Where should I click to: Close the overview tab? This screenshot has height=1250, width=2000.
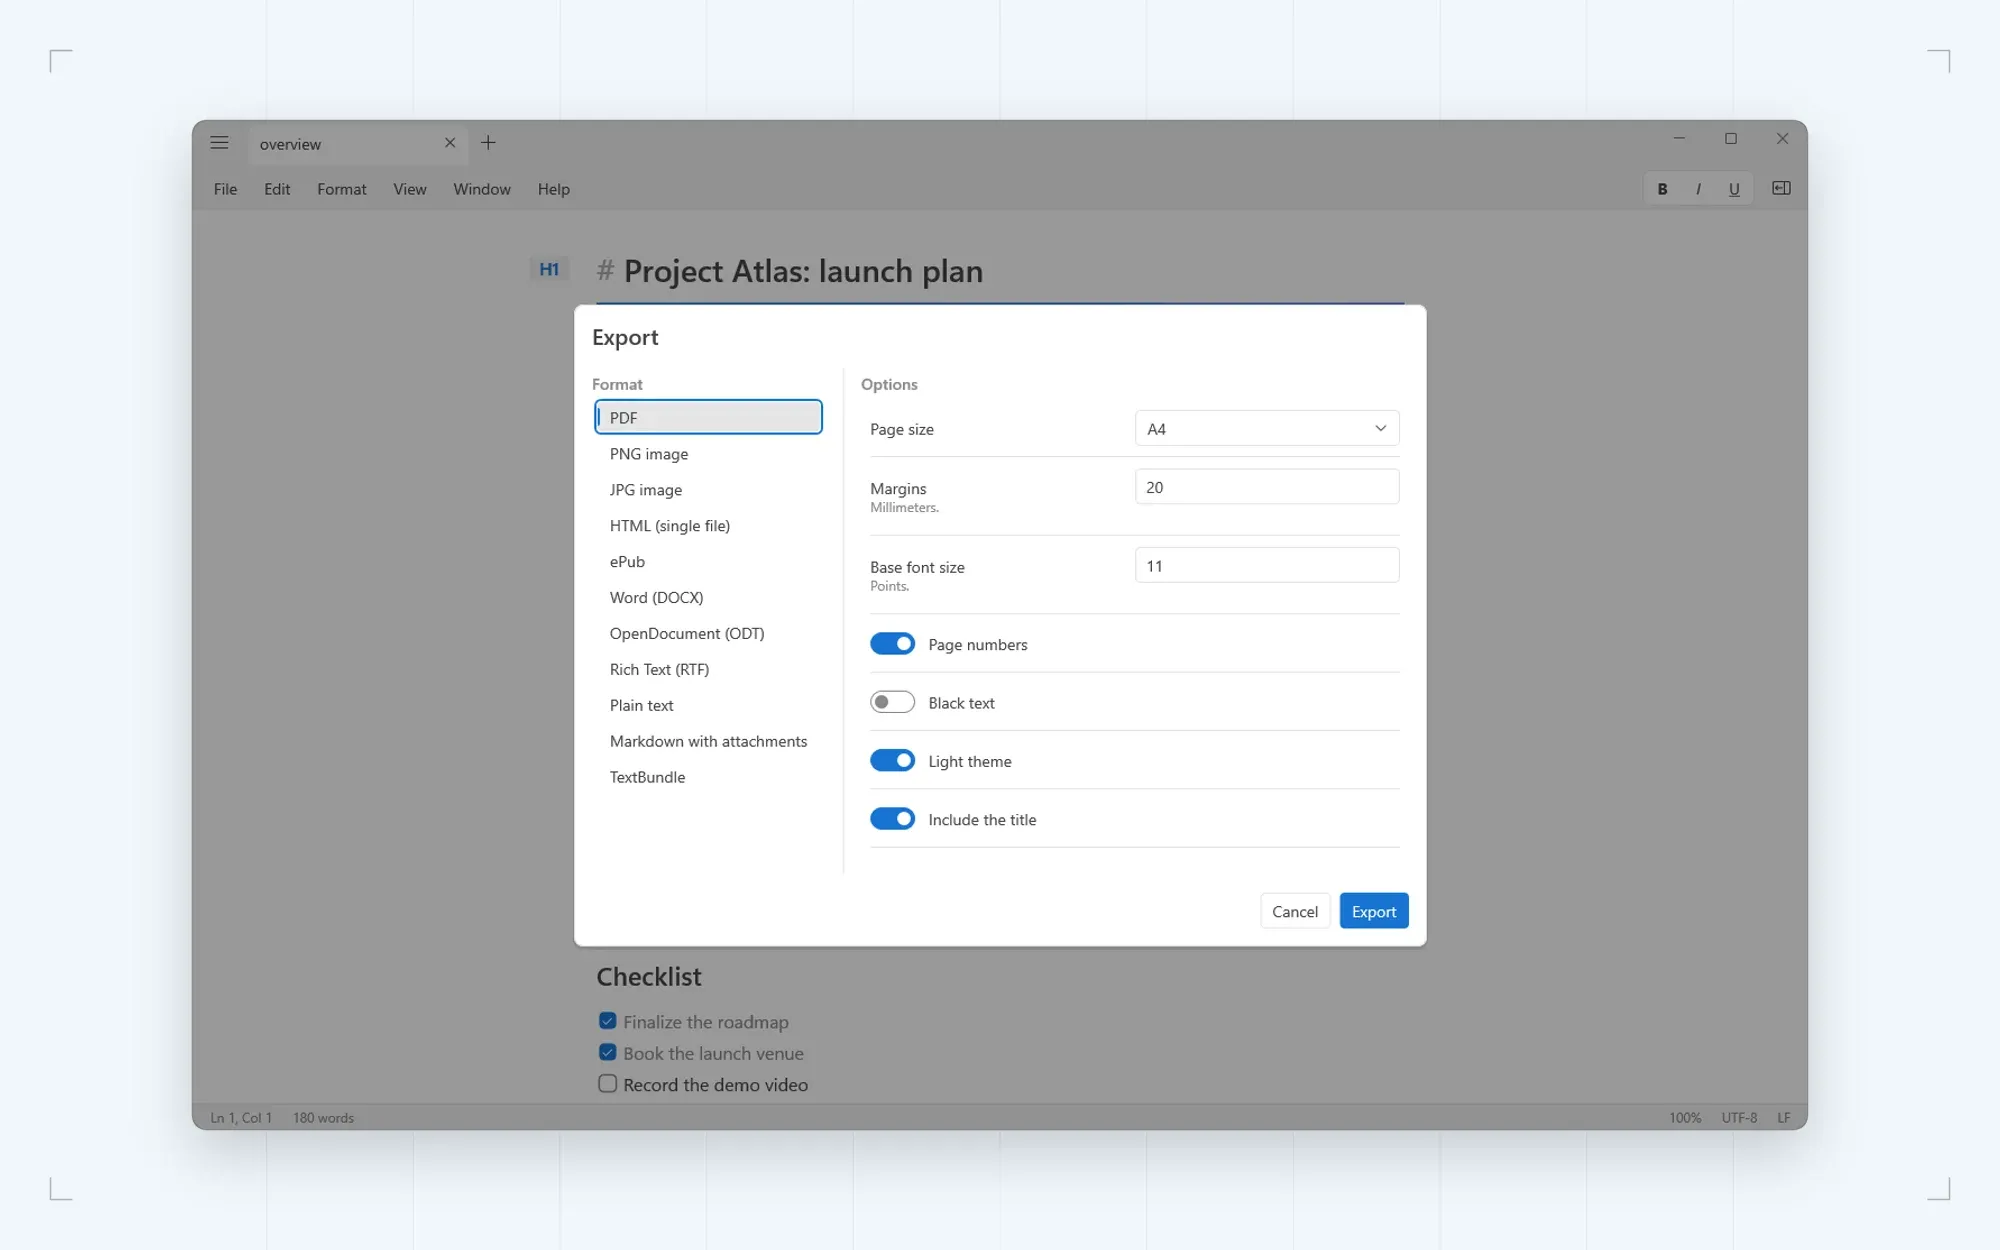tap(450, 143)
